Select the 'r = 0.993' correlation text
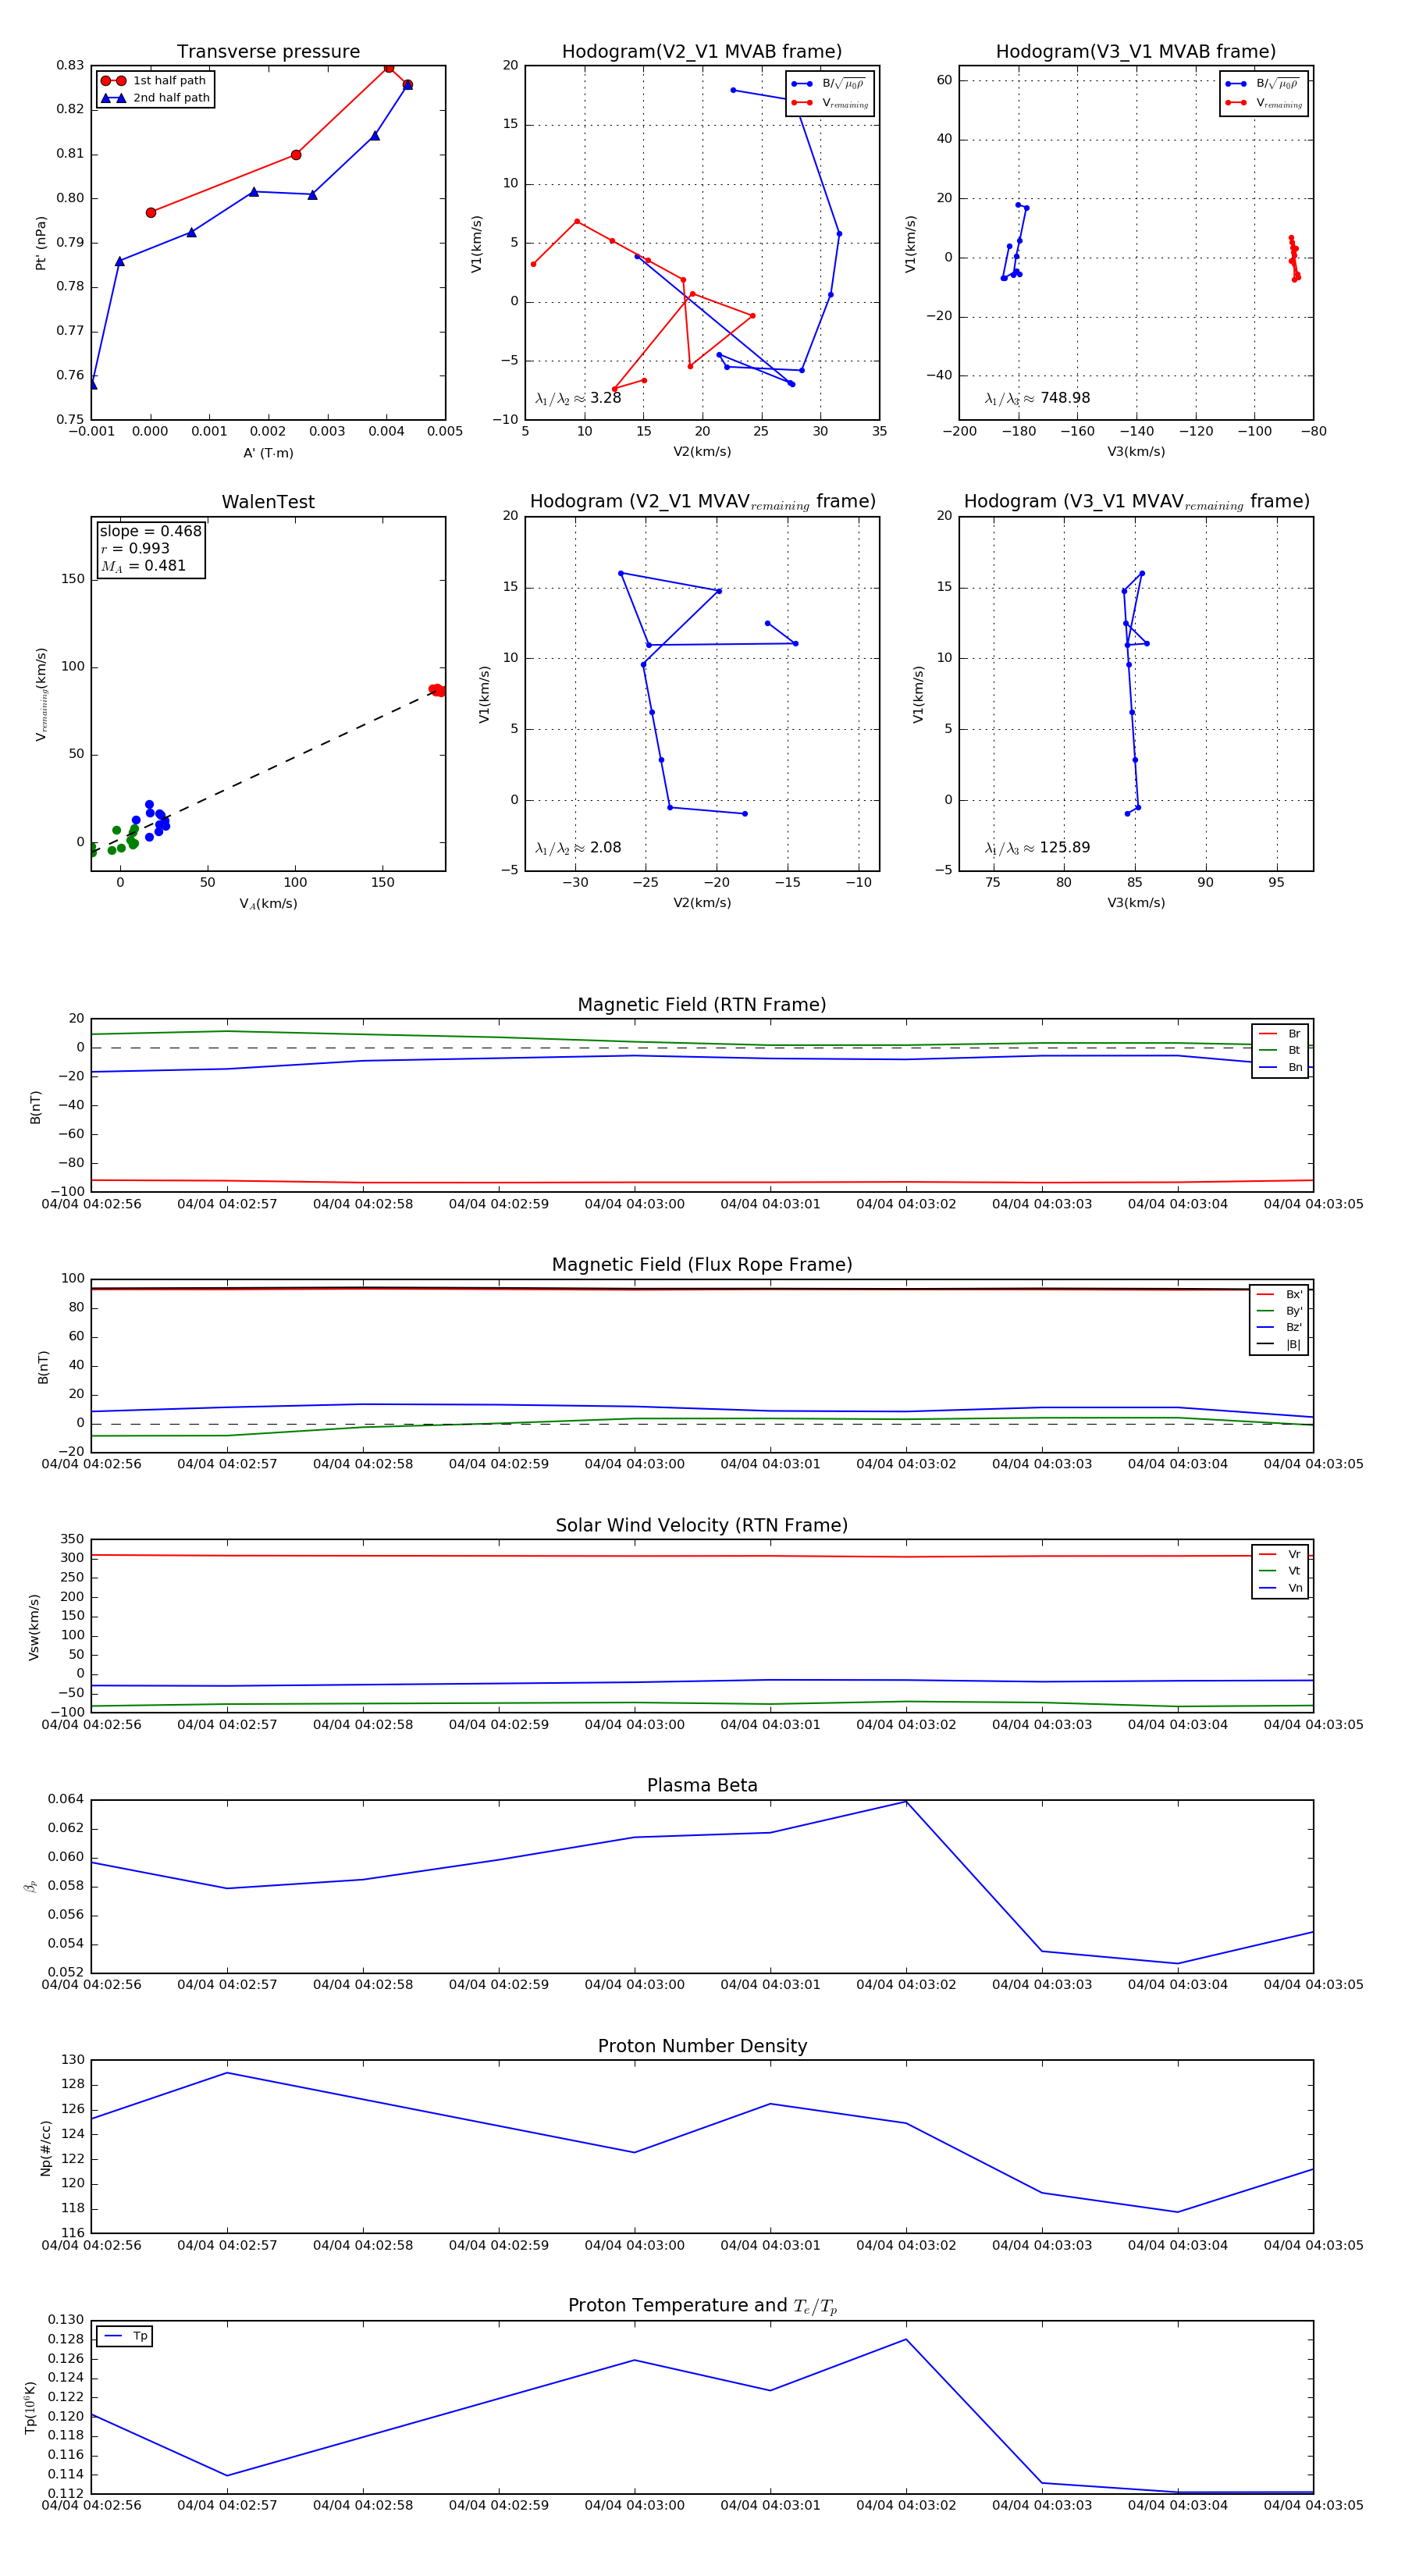The height and width of the screenshot is (2576, 1405). 135,548
